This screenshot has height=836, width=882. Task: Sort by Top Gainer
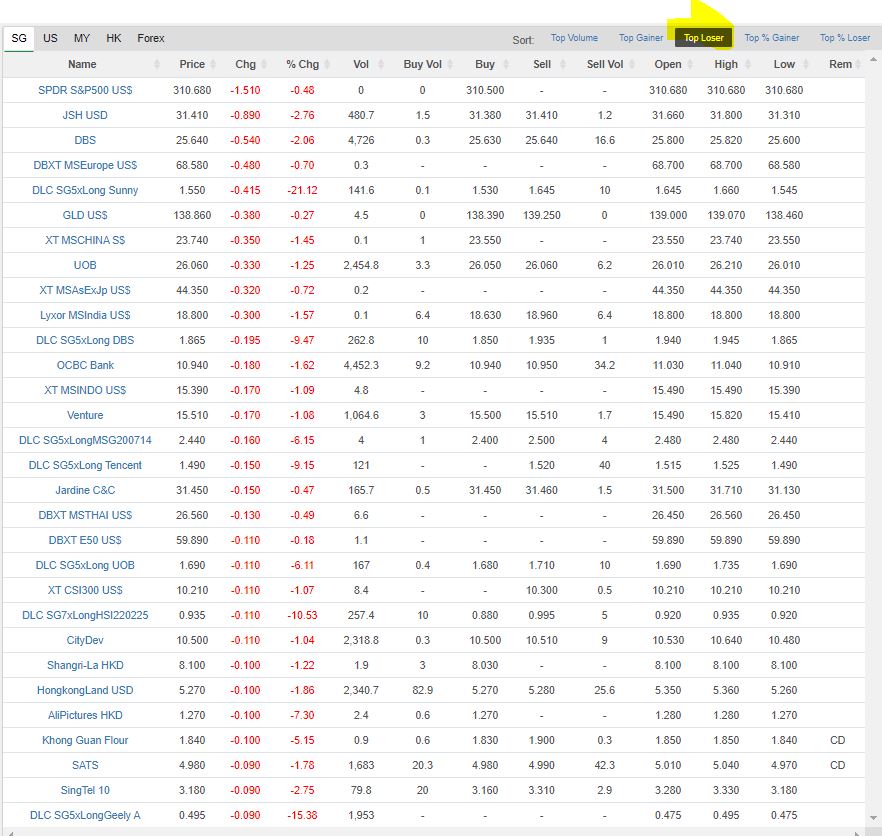point(641,38)
